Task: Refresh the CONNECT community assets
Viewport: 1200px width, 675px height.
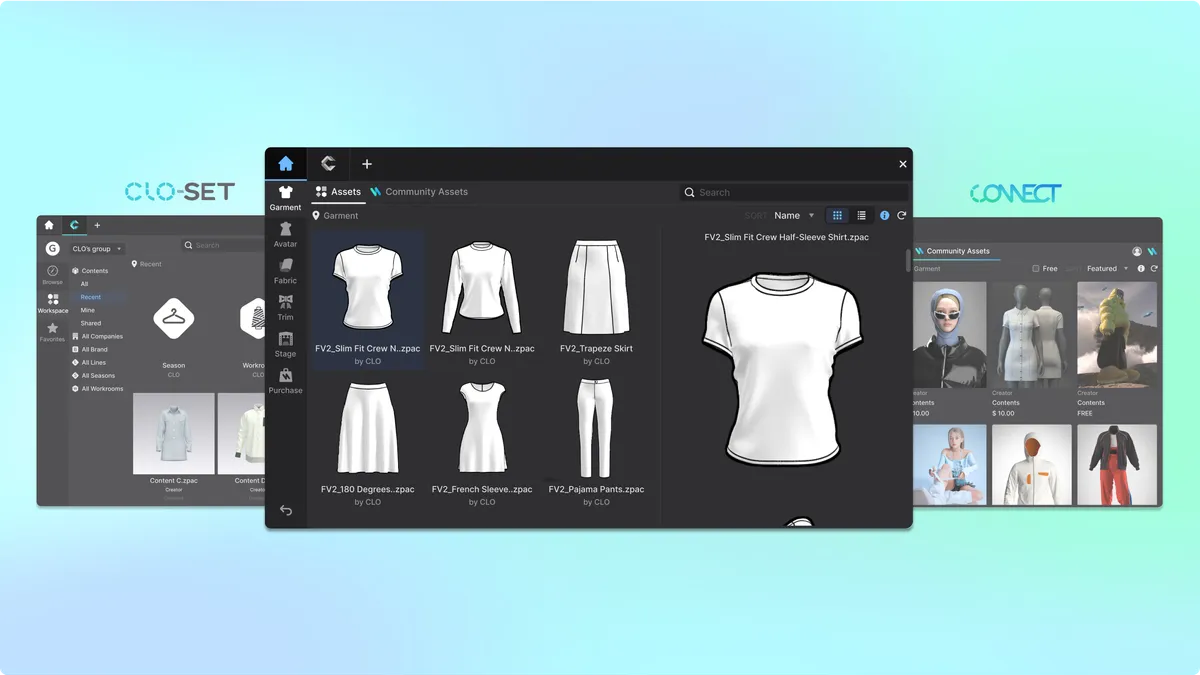Action: point(1154,269)
